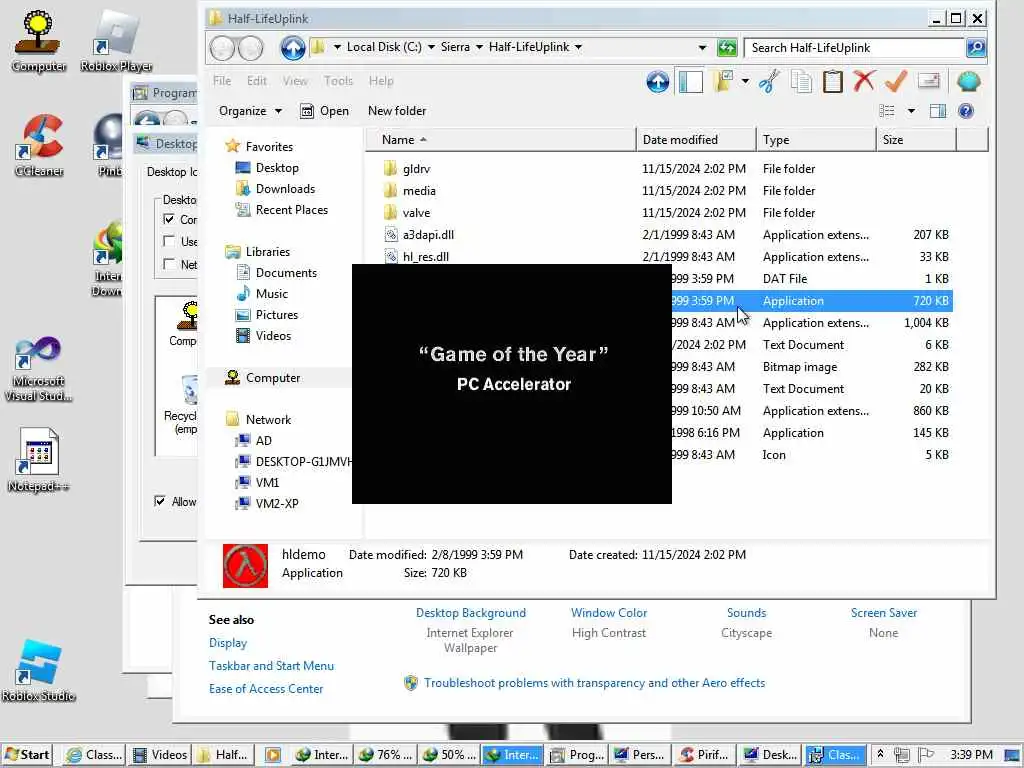Click the Start button
The width and height of the screenshot is (1024, 768).
click(x=27, y=754)
